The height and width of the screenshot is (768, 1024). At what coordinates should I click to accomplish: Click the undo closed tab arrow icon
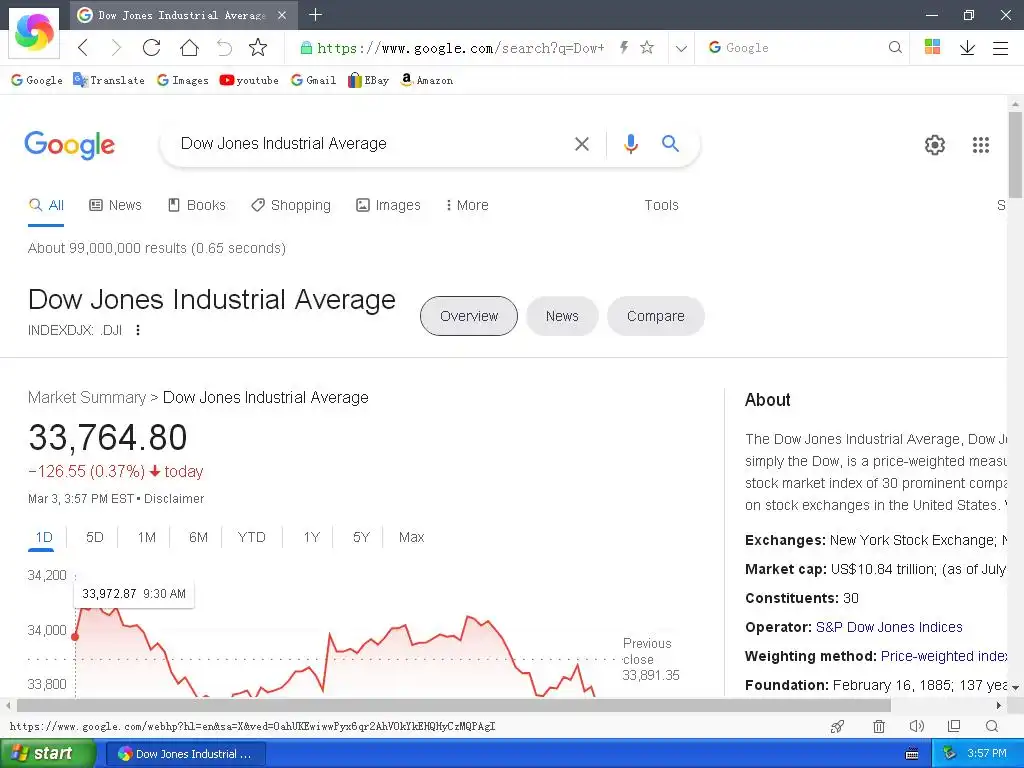coord(224,48)
